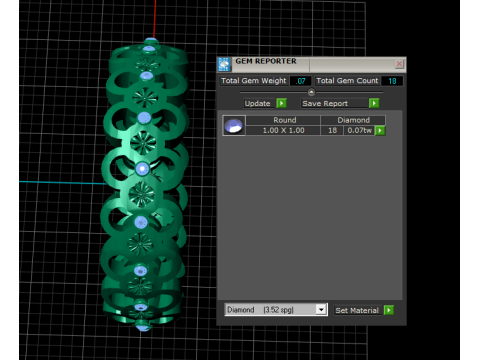Select the round gem thumbnail in the report
480x360 pixels.
click(234, 125)
